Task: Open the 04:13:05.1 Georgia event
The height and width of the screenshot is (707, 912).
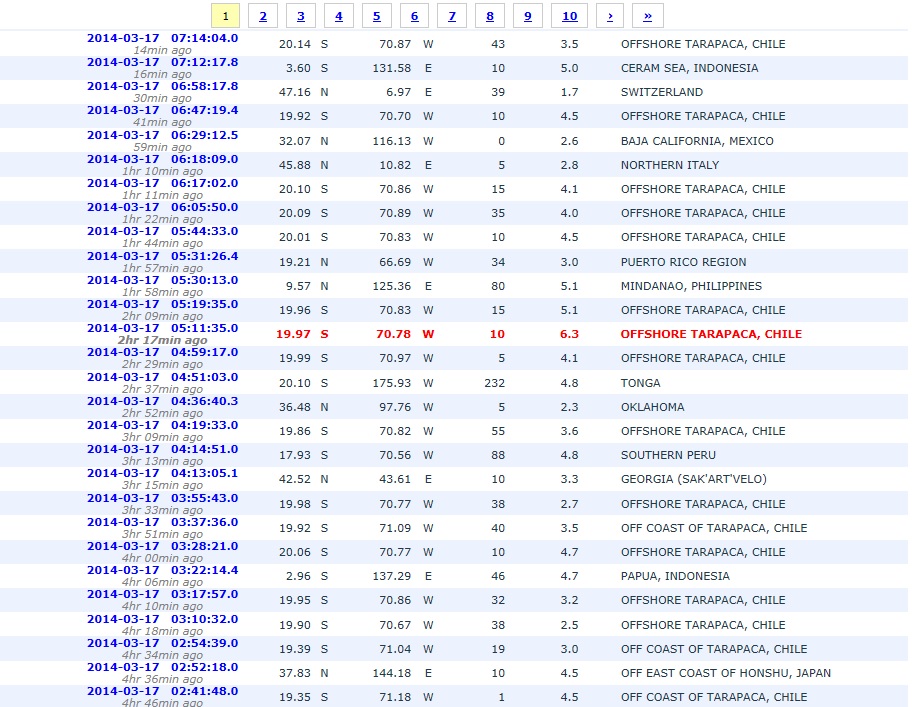Action: click(x=162, y=473)
